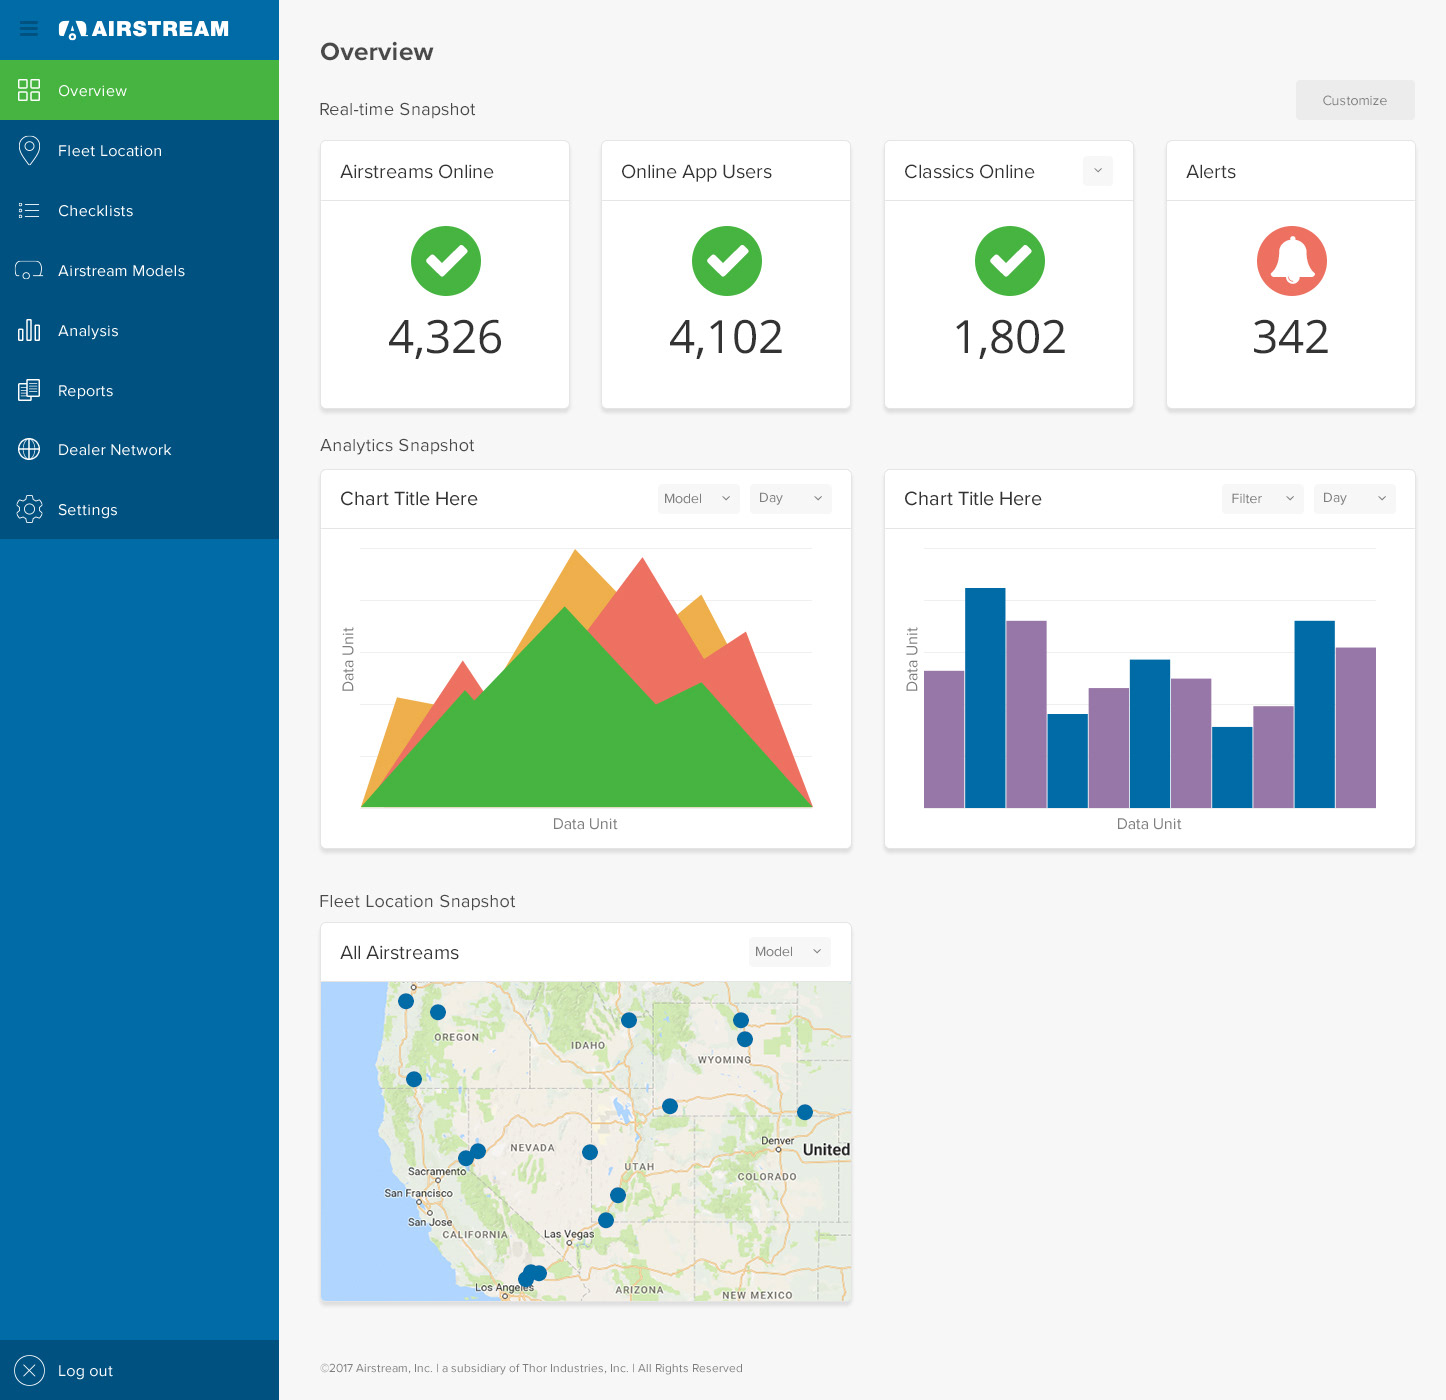Click the Fleet Location Snapshot heading
Viewport: 1446px width, 1400px height.
(x=417, y=901)
